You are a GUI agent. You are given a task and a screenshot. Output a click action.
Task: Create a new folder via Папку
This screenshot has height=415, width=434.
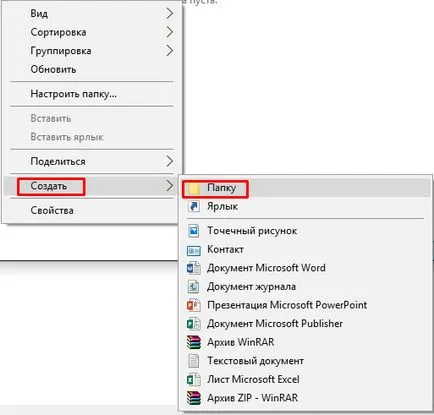point(306,188)
